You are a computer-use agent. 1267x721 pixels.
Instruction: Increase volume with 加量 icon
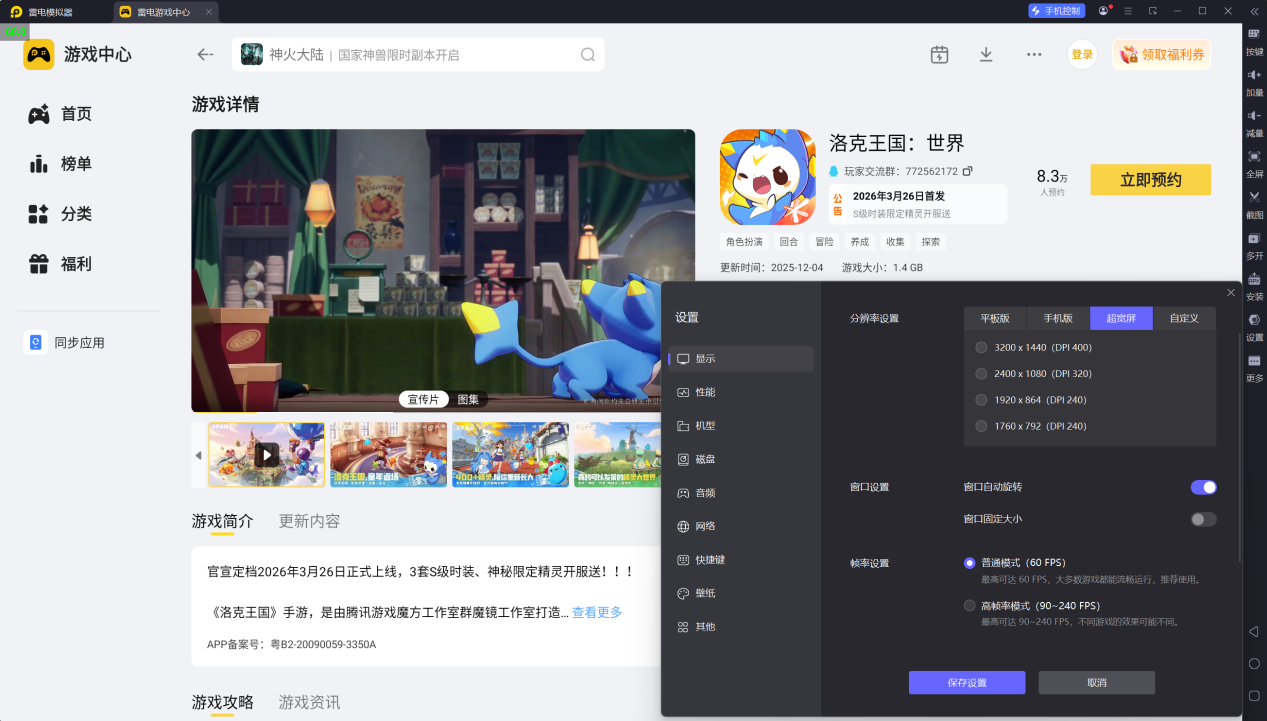(x=1254, y=81)
